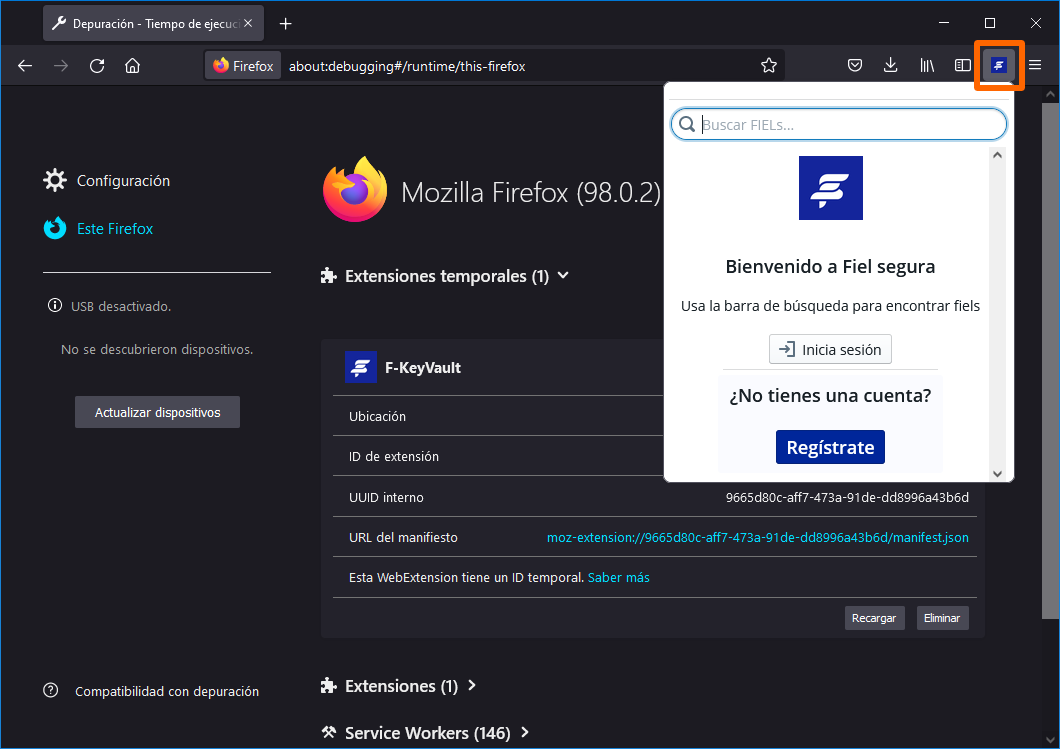Click the ID de extensión row label
Image resolution: width=1060 pixels, height=749 pixels.
393,457
